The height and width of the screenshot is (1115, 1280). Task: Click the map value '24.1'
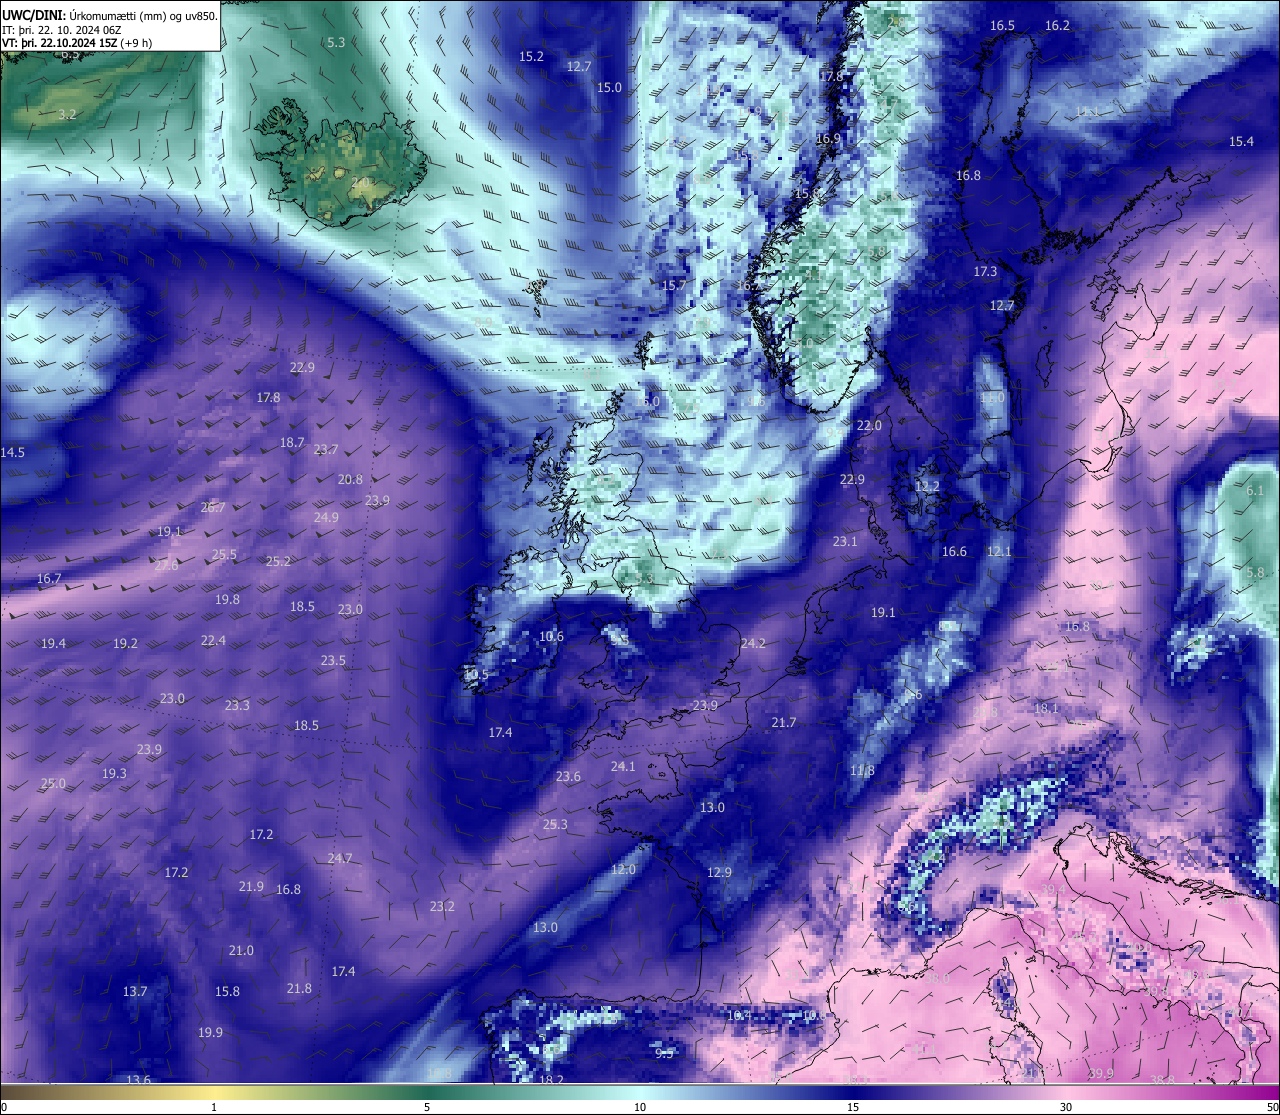(x=623, y=766)
